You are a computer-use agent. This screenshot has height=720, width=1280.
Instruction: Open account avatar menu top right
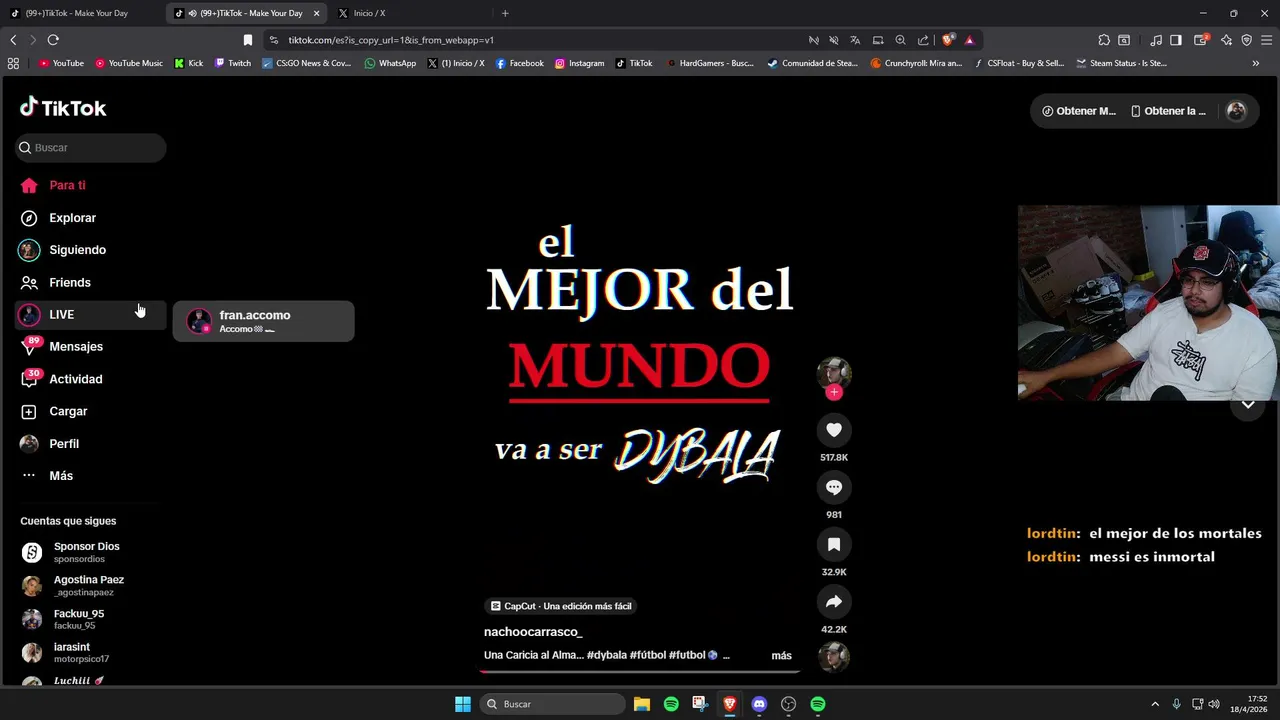[1236, 111]
